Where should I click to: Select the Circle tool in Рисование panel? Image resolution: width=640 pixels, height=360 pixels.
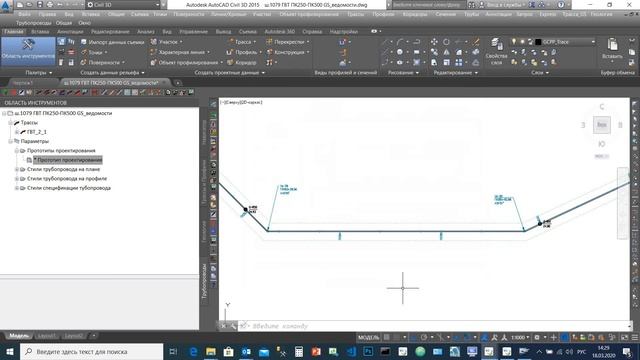(x=400, y=52)
